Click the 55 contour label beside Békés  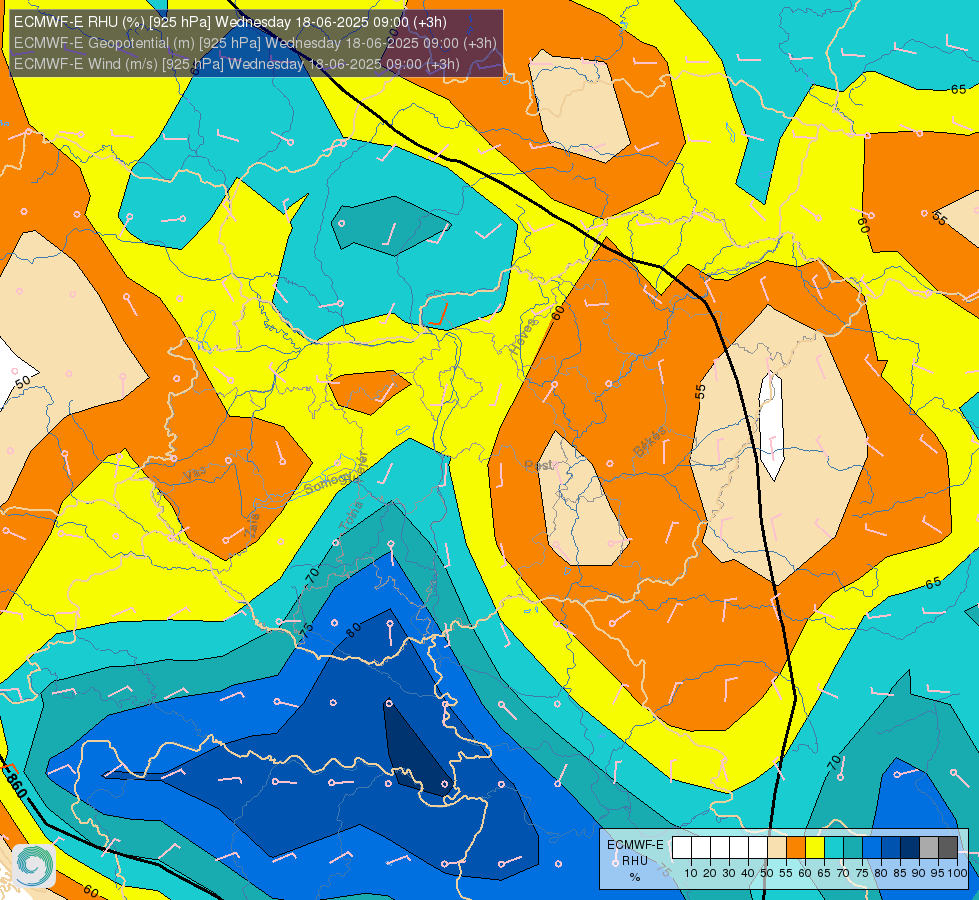tap(700, 392)
